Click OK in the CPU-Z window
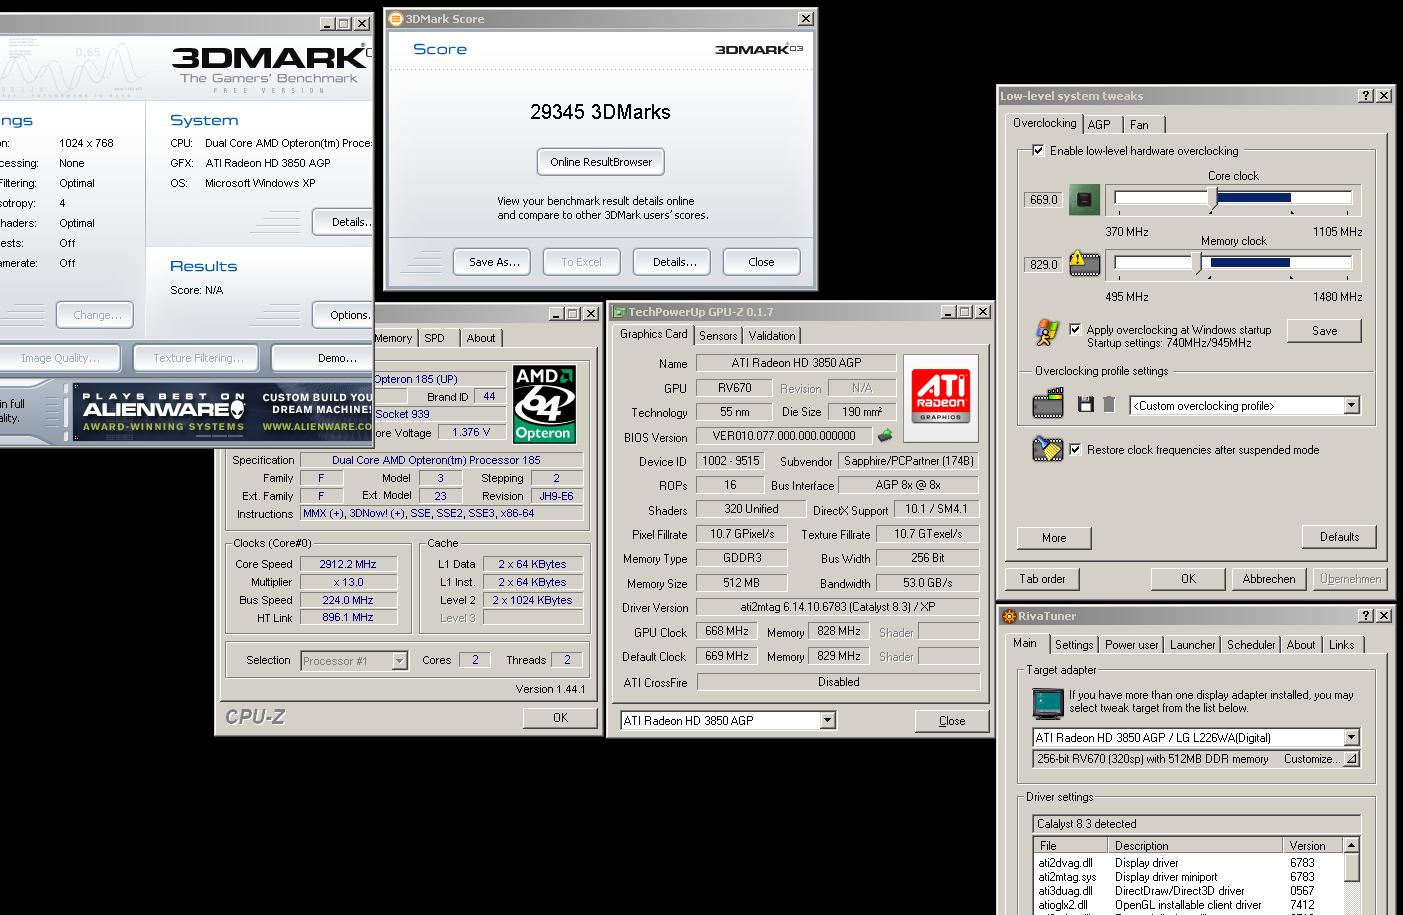Viewport: 1403px width, 915px height. coord(560,718)
